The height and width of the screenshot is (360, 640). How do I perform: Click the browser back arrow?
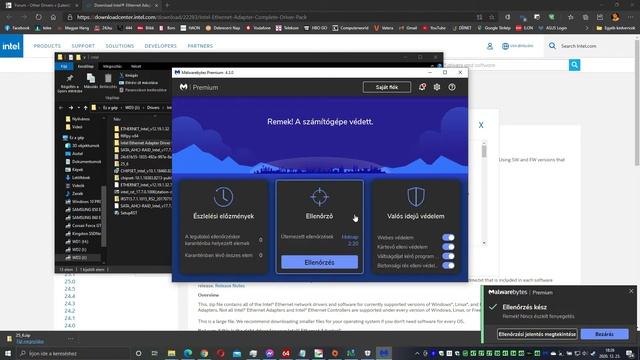[9, 17]
